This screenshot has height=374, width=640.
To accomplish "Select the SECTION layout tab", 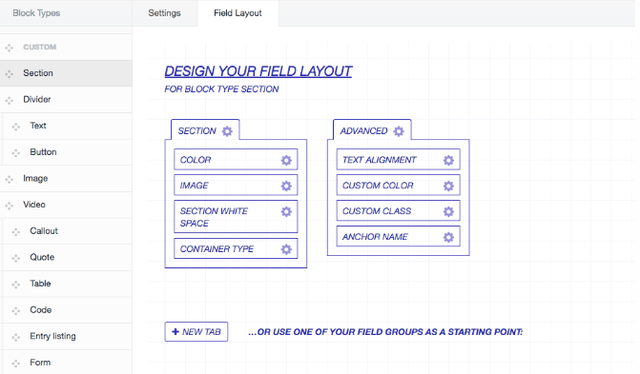I will click(x=205, y=130).
